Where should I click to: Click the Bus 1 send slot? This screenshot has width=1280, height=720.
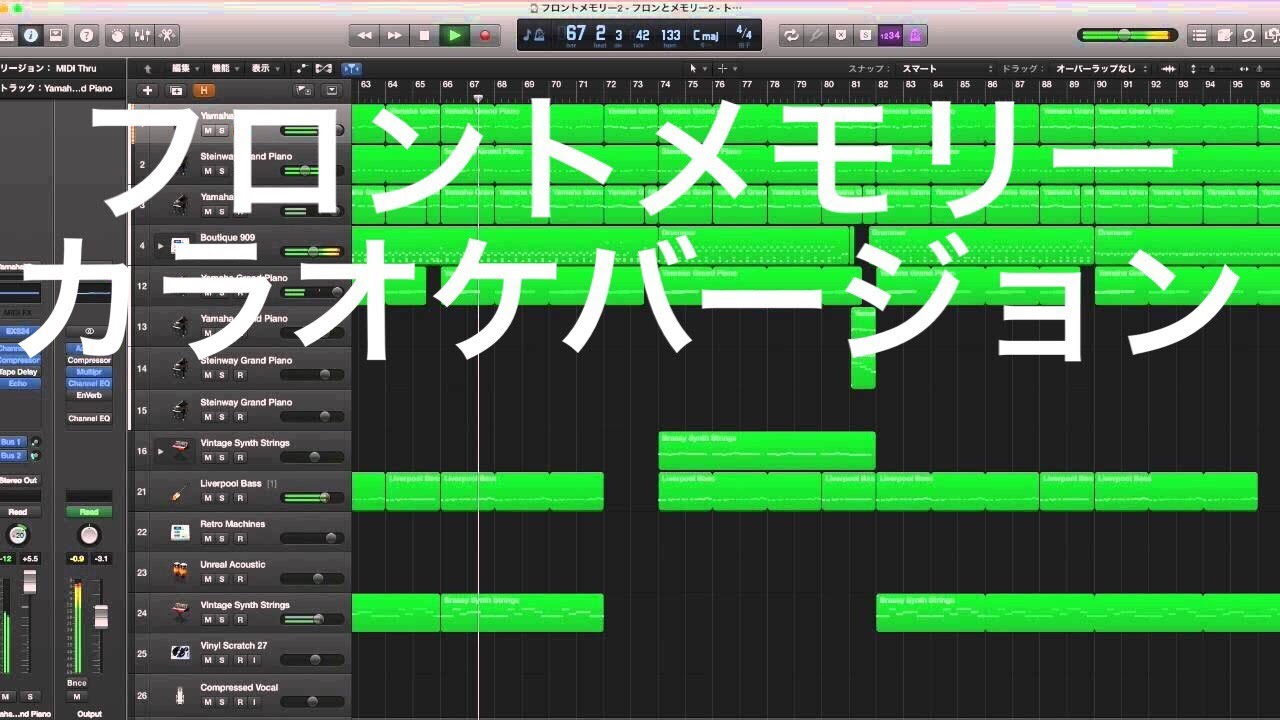[11, 442]
